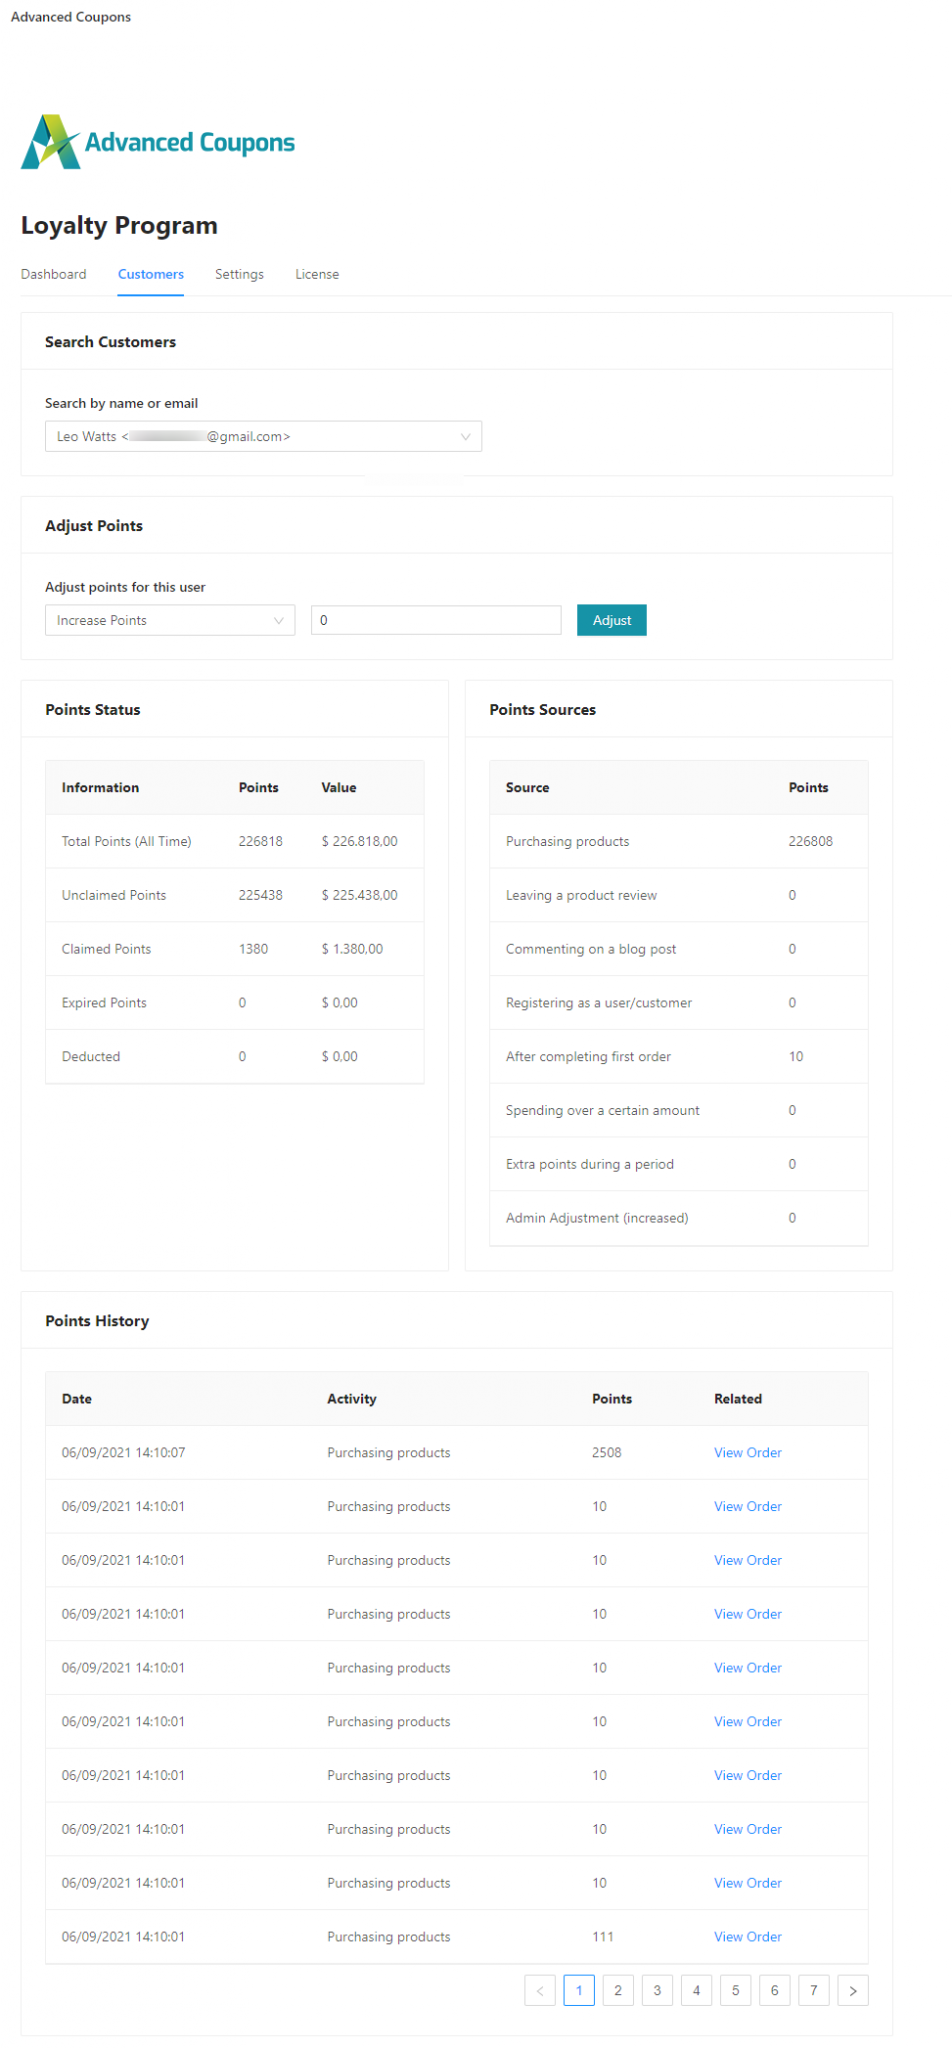
Task: Click the Unclaimed Points value 225438
Action: 260,895
